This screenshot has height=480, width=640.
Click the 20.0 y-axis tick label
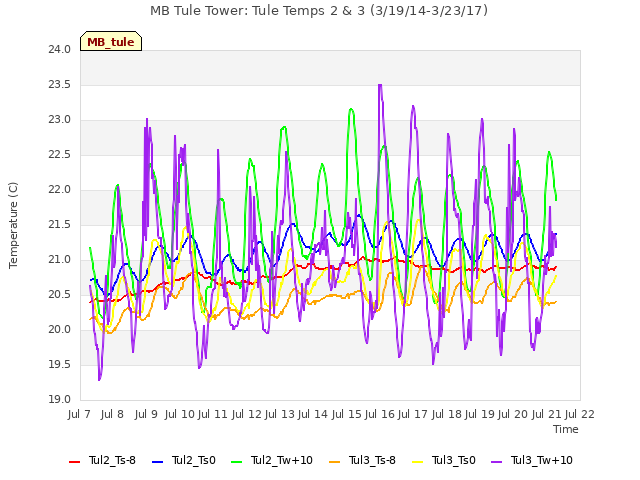pos(60,330)
